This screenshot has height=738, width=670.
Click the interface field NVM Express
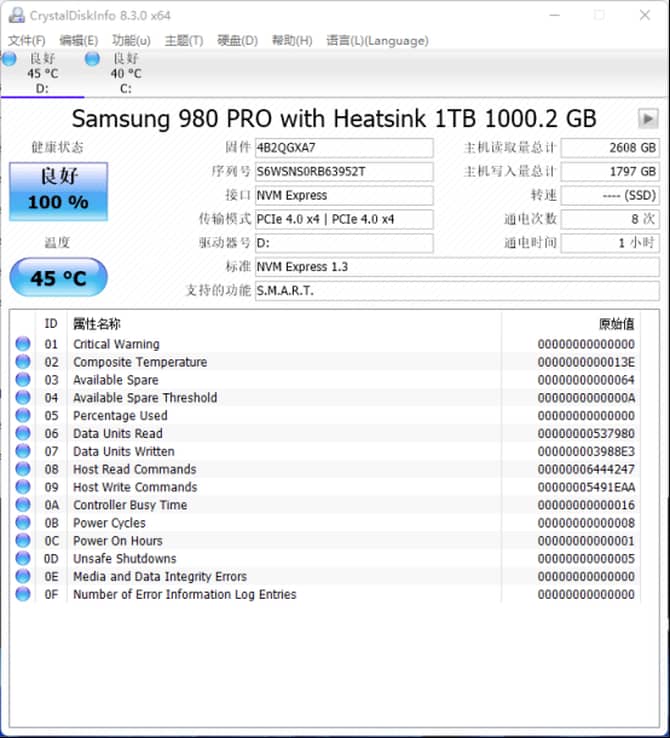click(344, 195)
